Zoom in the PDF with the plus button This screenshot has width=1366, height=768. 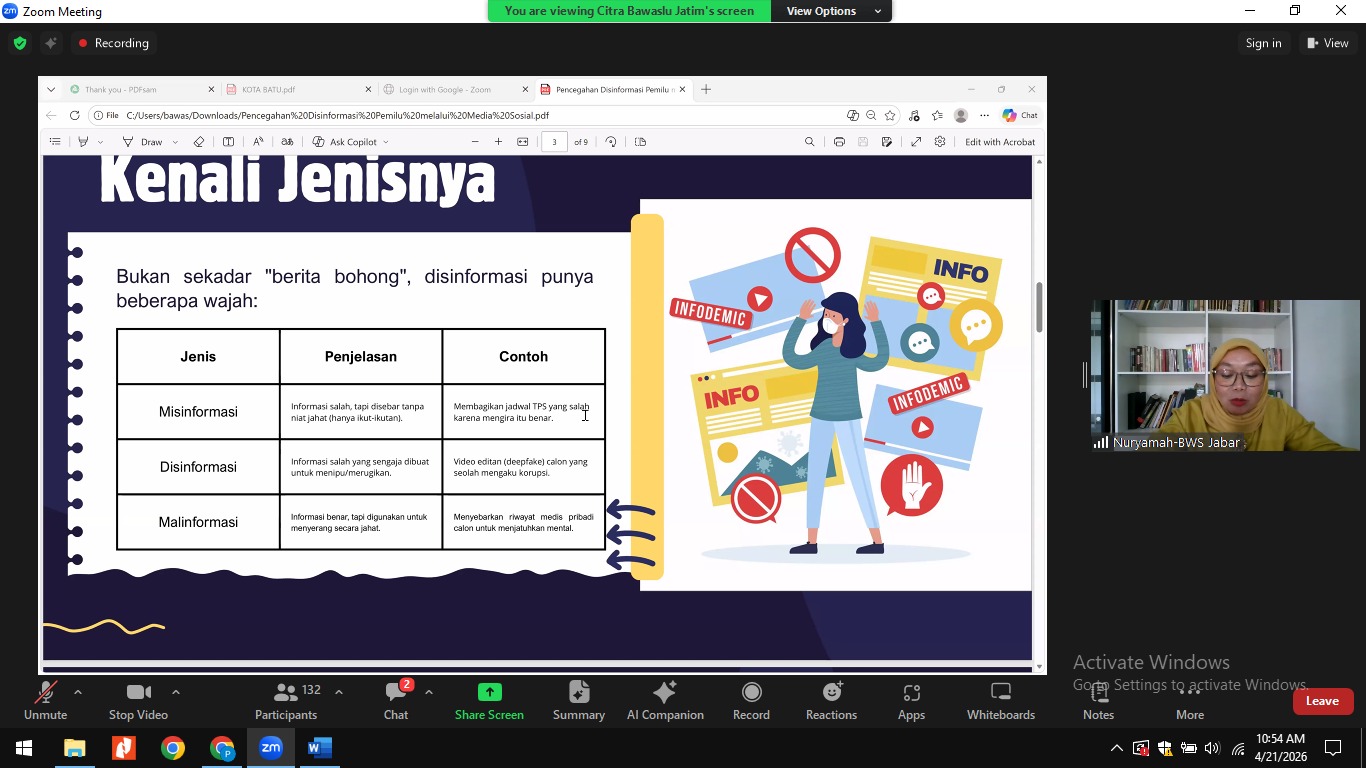[x=498, y=142]
